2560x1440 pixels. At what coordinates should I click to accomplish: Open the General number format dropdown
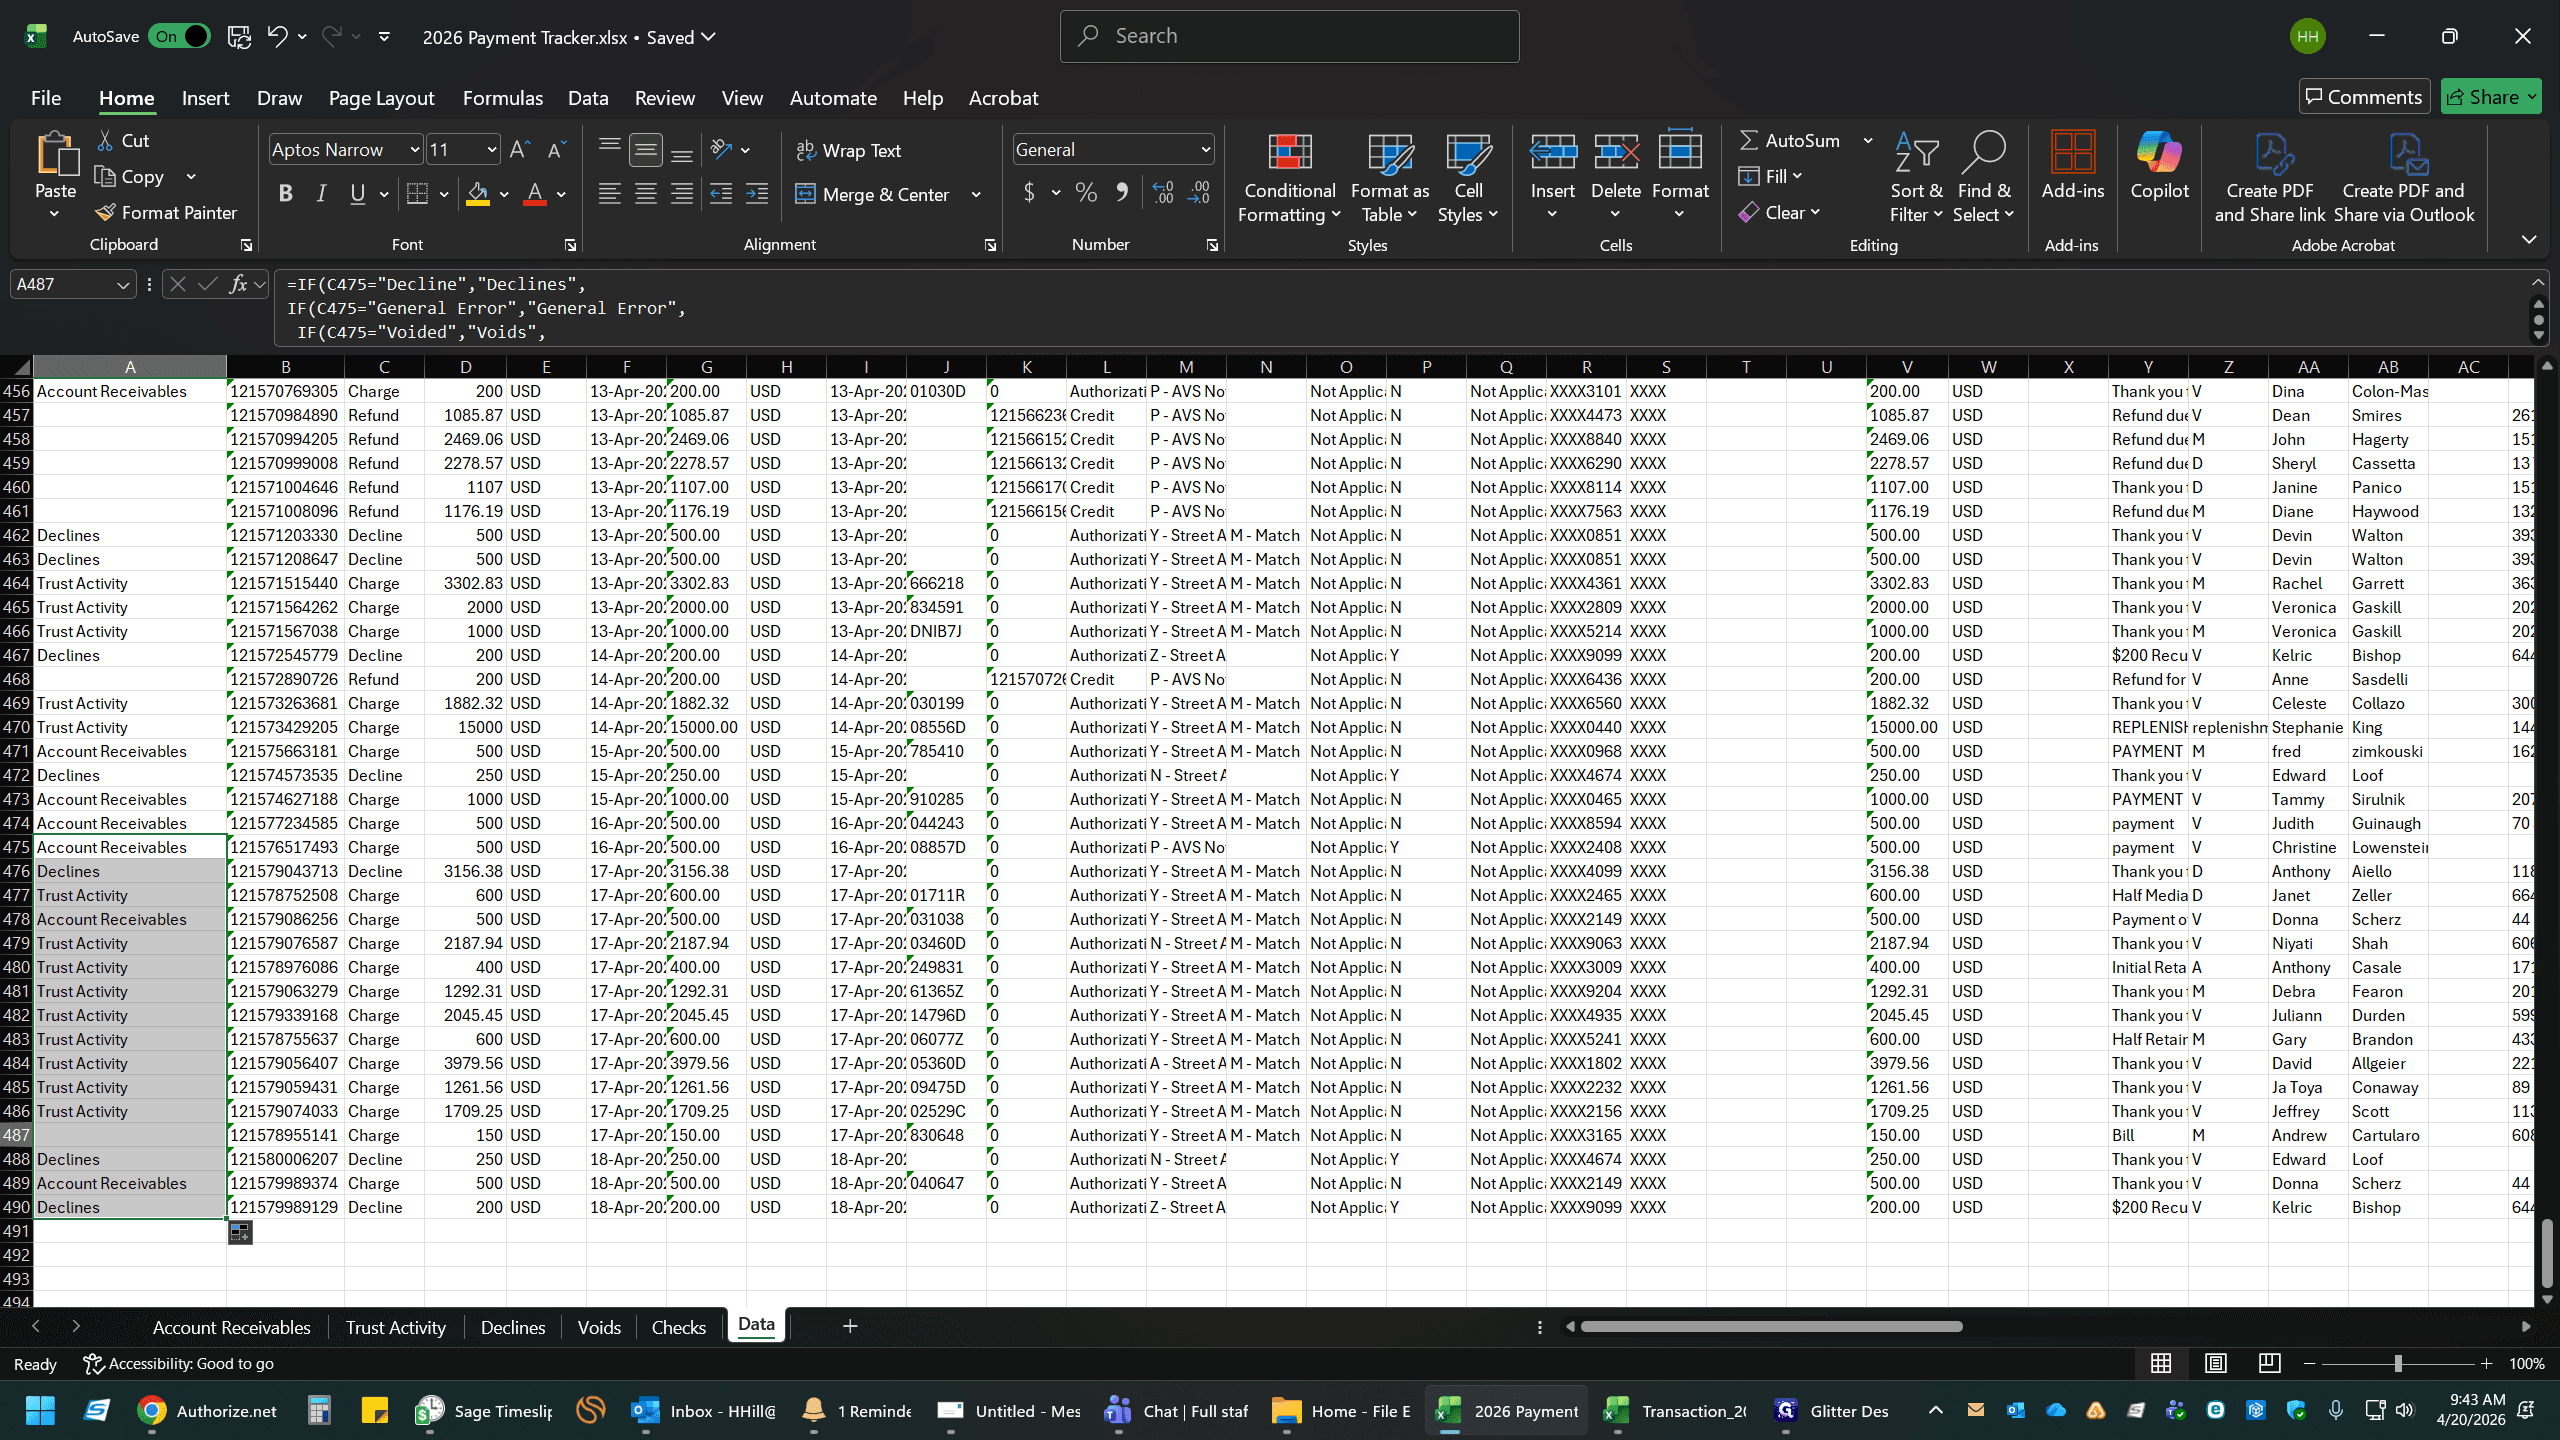click(1205, 150)
